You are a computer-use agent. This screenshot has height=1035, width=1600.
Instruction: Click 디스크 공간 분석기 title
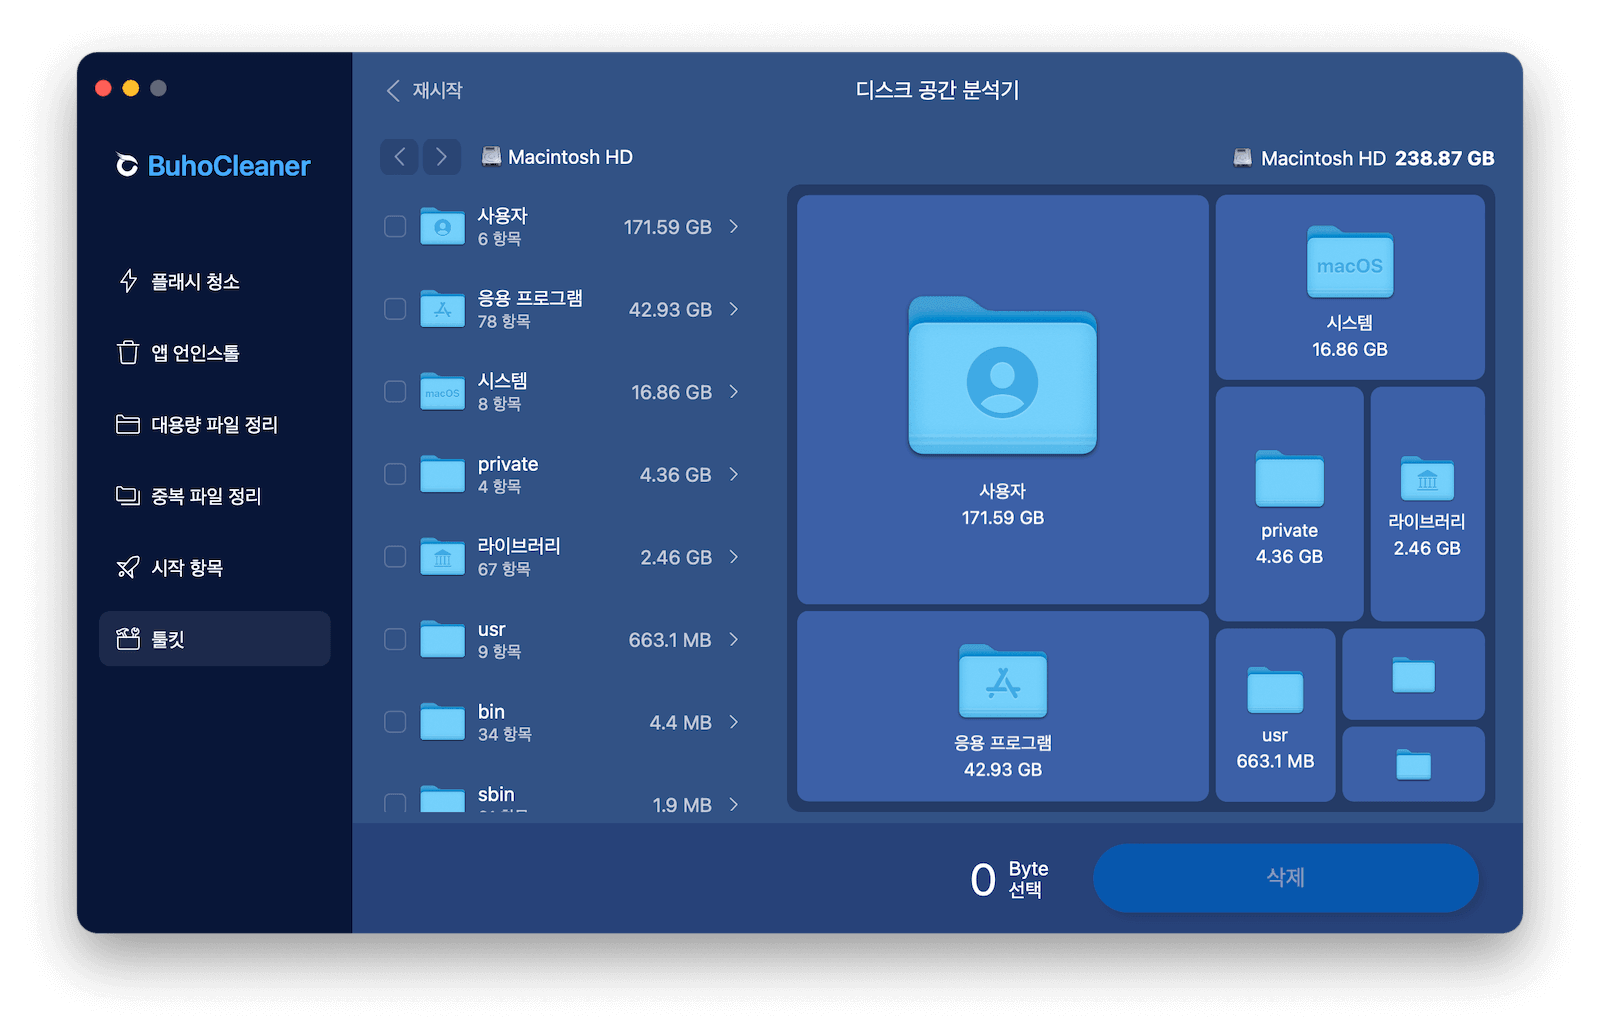[937, 90]
